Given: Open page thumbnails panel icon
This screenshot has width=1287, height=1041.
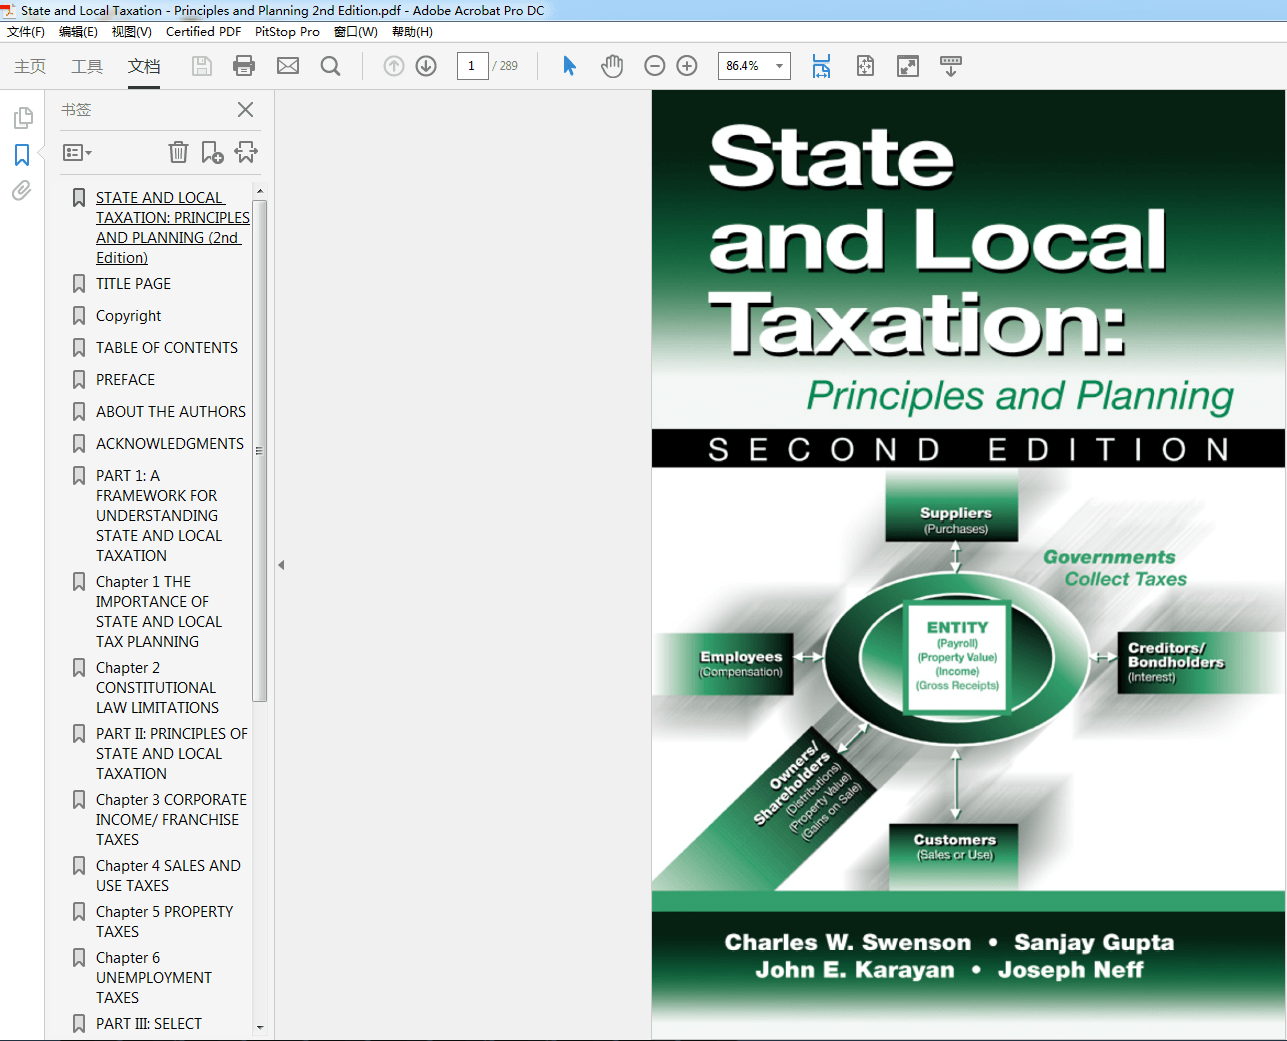Looking at the screenshot, I should 22,118.
